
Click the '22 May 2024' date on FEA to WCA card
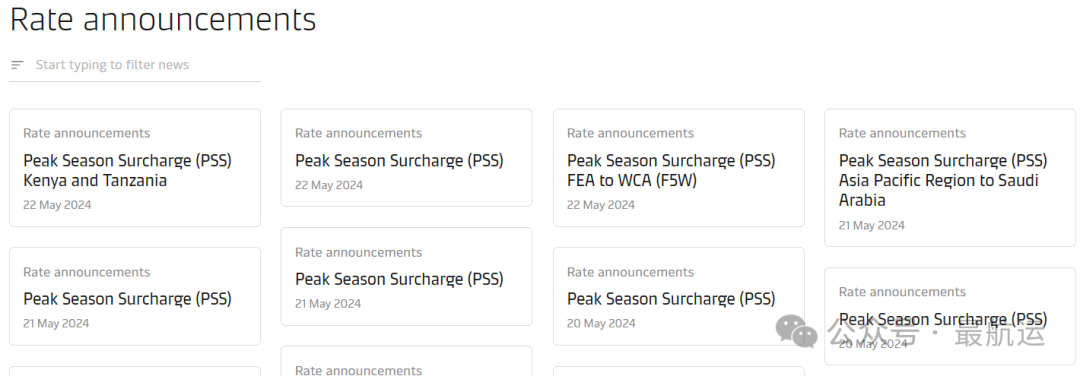tap(601, 205)
